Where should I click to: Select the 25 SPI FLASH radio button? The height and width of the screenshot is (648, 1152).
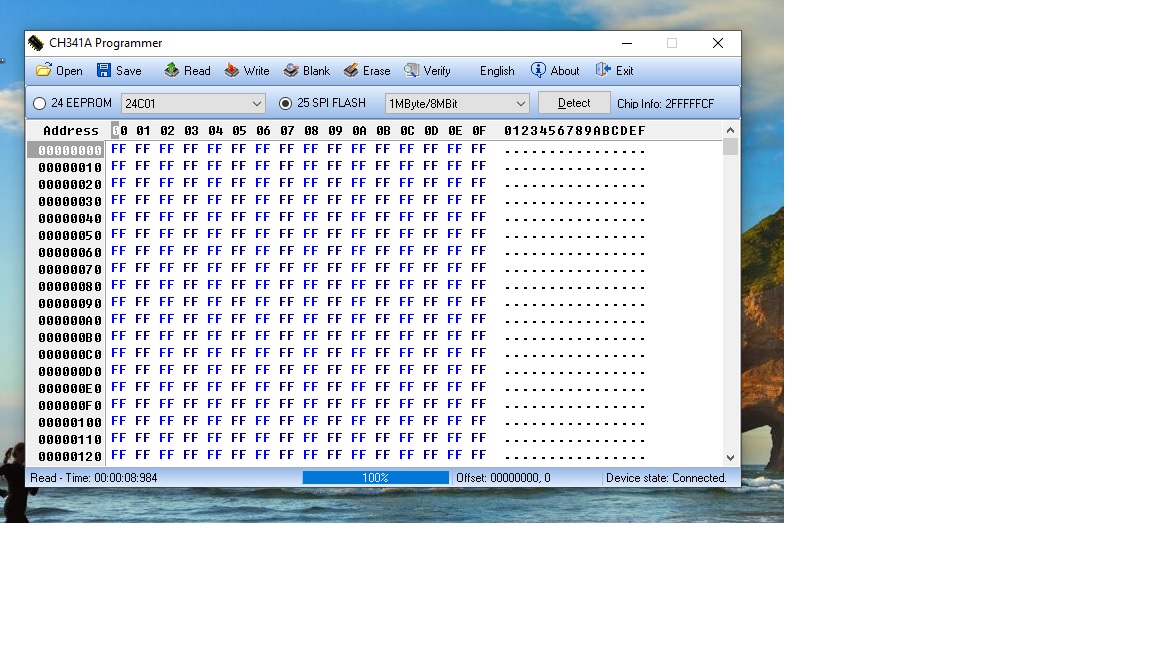285,104
